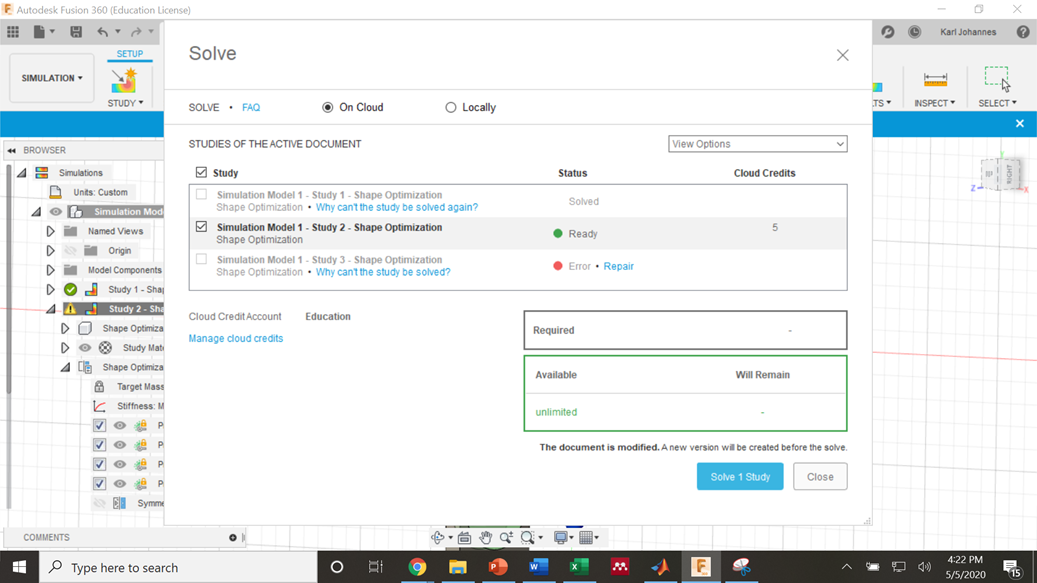This screenshot has width=1037, height=583.
Task: Click the Select tool icon
Action: point(997,79)
